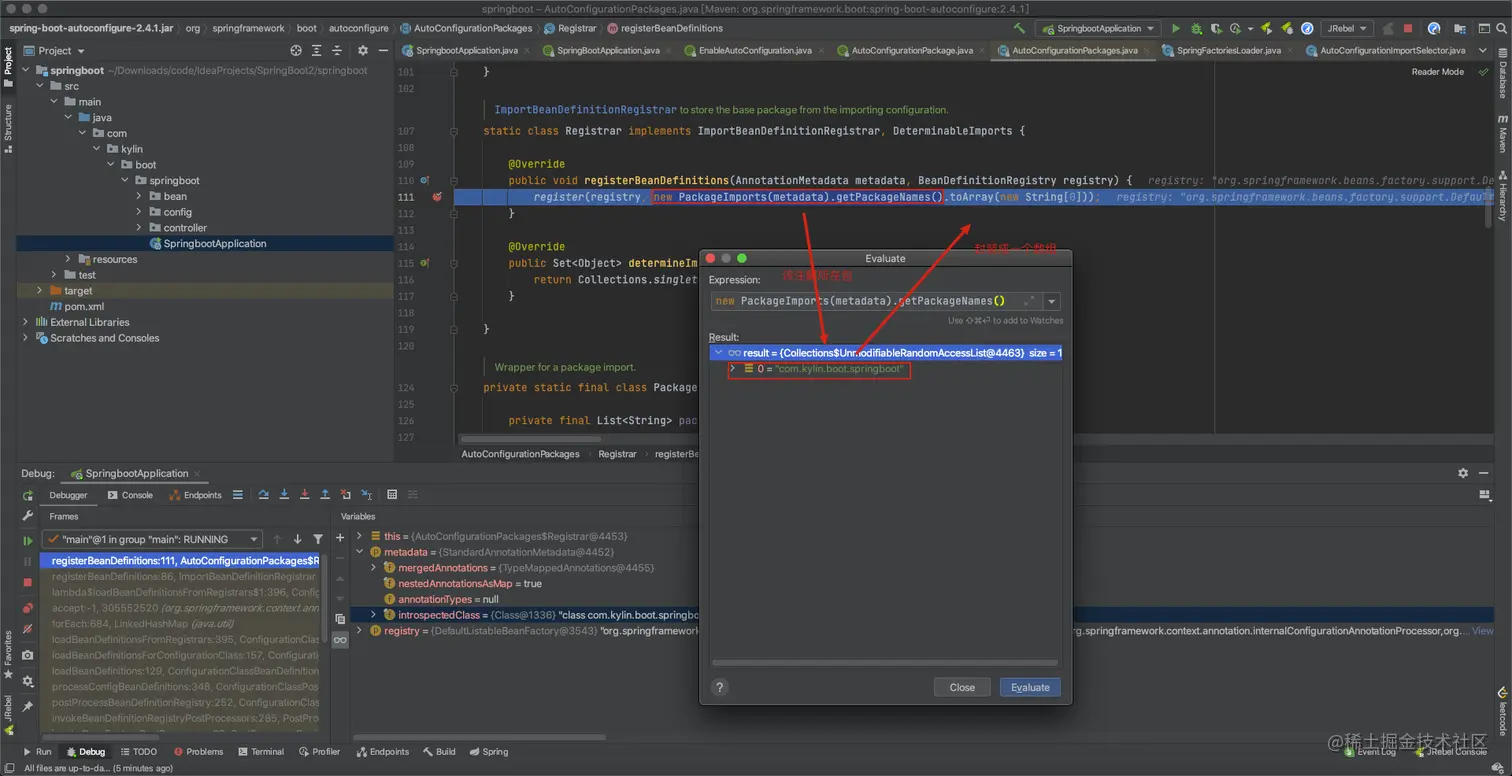Stop debugging with red square in Debug sidebar

[28, 582]
